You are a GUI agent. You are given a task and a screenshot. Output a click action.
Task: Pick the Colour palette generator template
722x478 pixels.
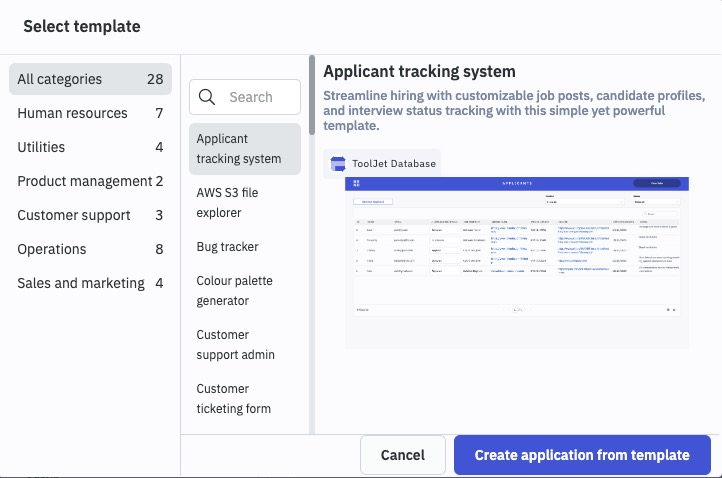[x=244, y=291]
